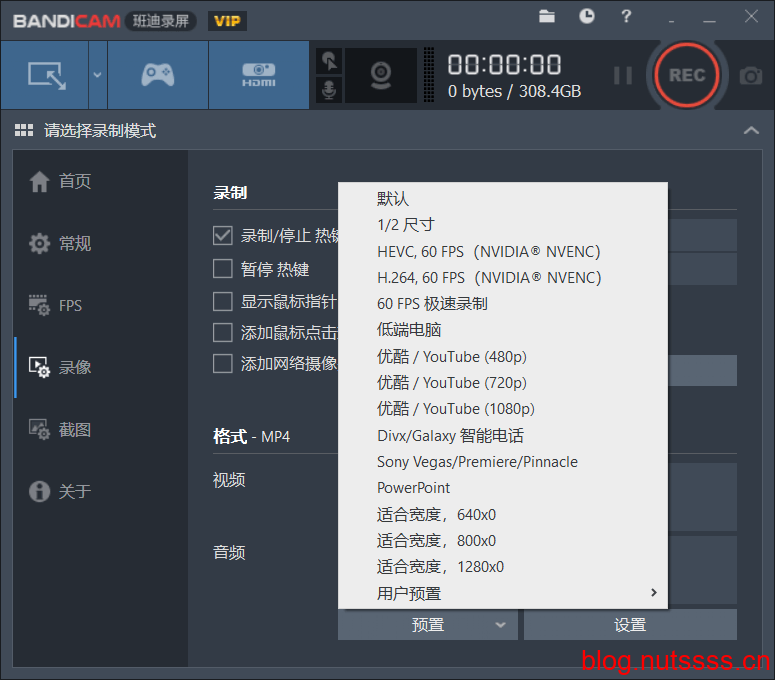The width and height of the screenshot is (775, 680).
Task: Select HDMI device recording mode
Action: click(258, 75)
